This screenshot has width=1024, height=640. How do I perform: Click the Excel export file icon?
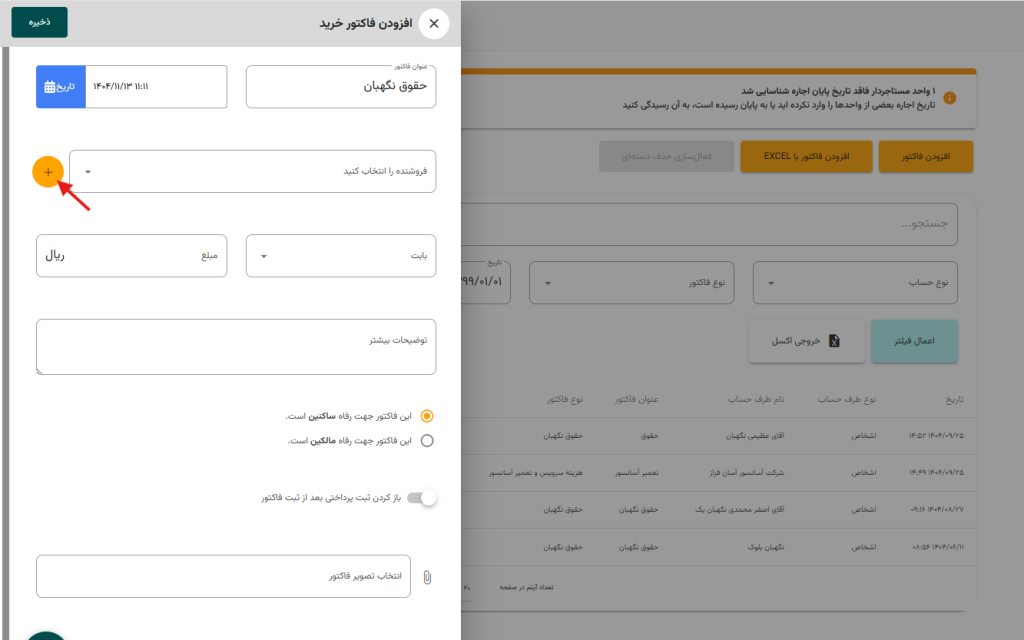tap(833, 341)
